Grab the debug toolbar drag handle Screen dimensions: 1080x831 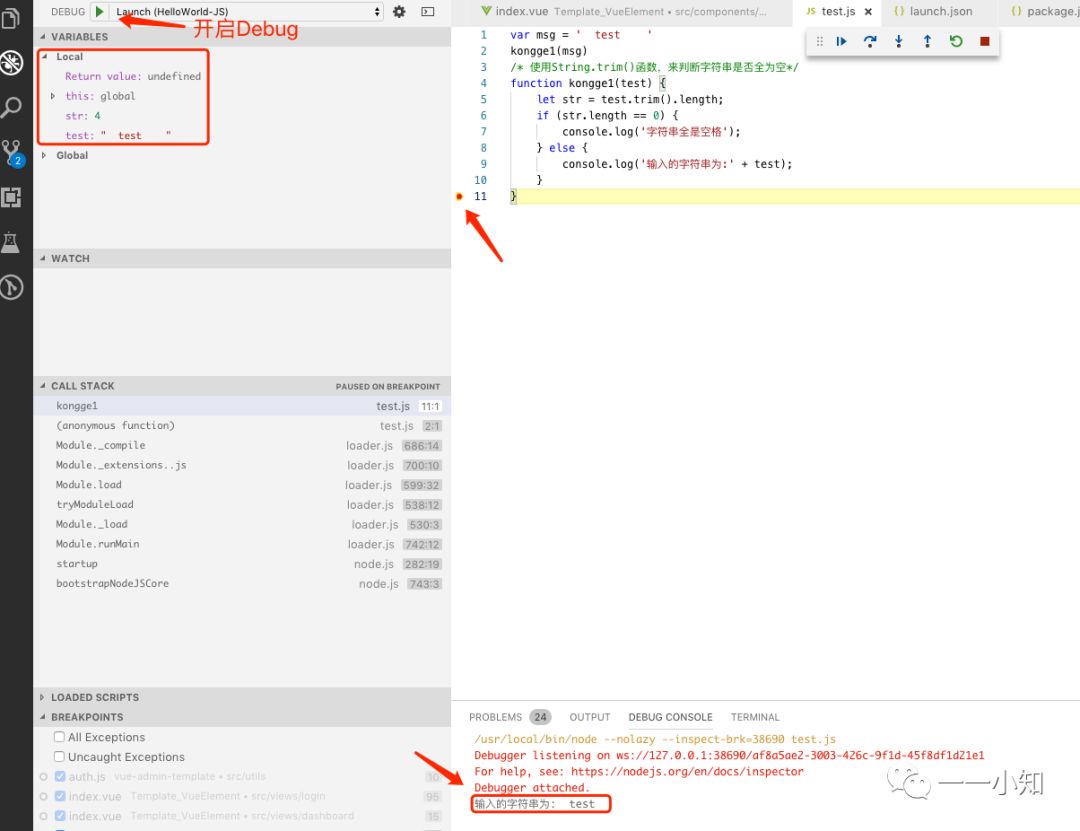click(819, 41)
